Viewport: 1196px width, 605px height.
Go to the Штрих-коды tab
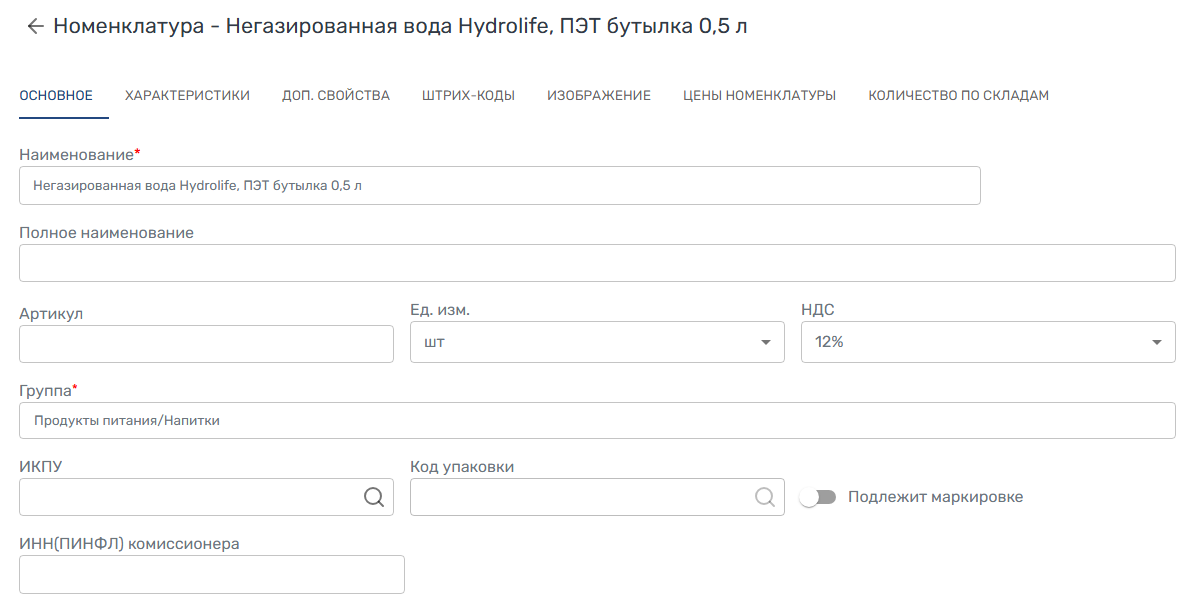coord(468,96)
